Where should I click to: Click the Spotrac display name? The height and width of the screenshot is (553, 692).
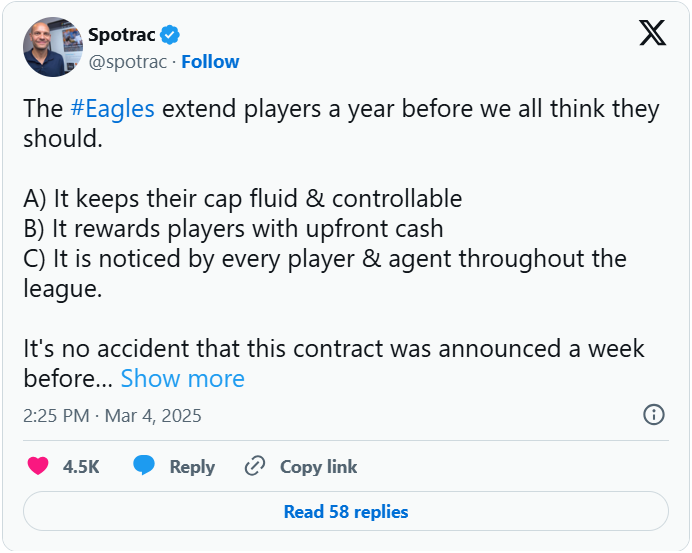pos(121,35)
